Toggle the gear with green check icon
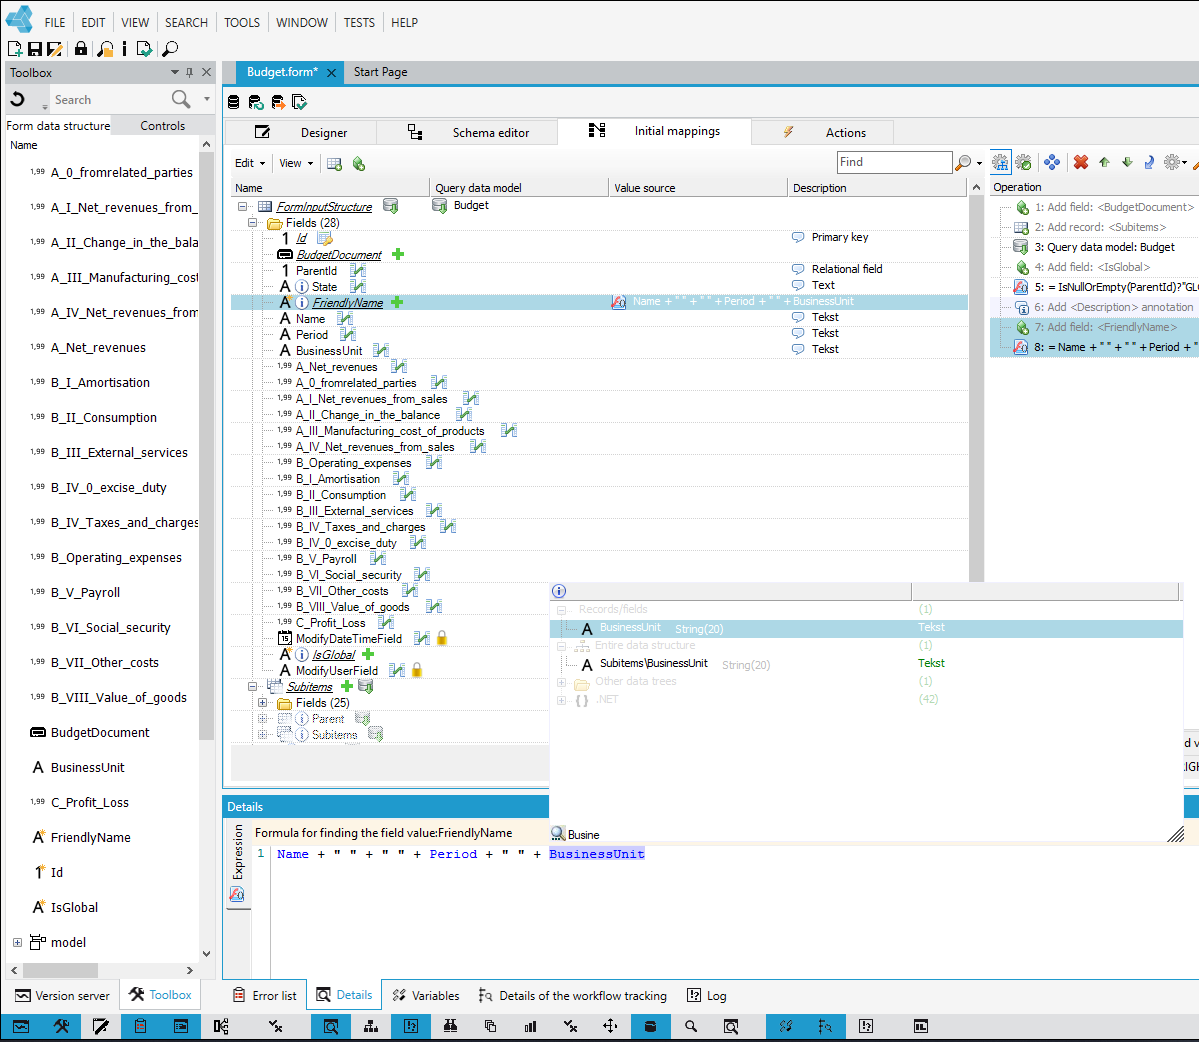 tap(1024, 162)
